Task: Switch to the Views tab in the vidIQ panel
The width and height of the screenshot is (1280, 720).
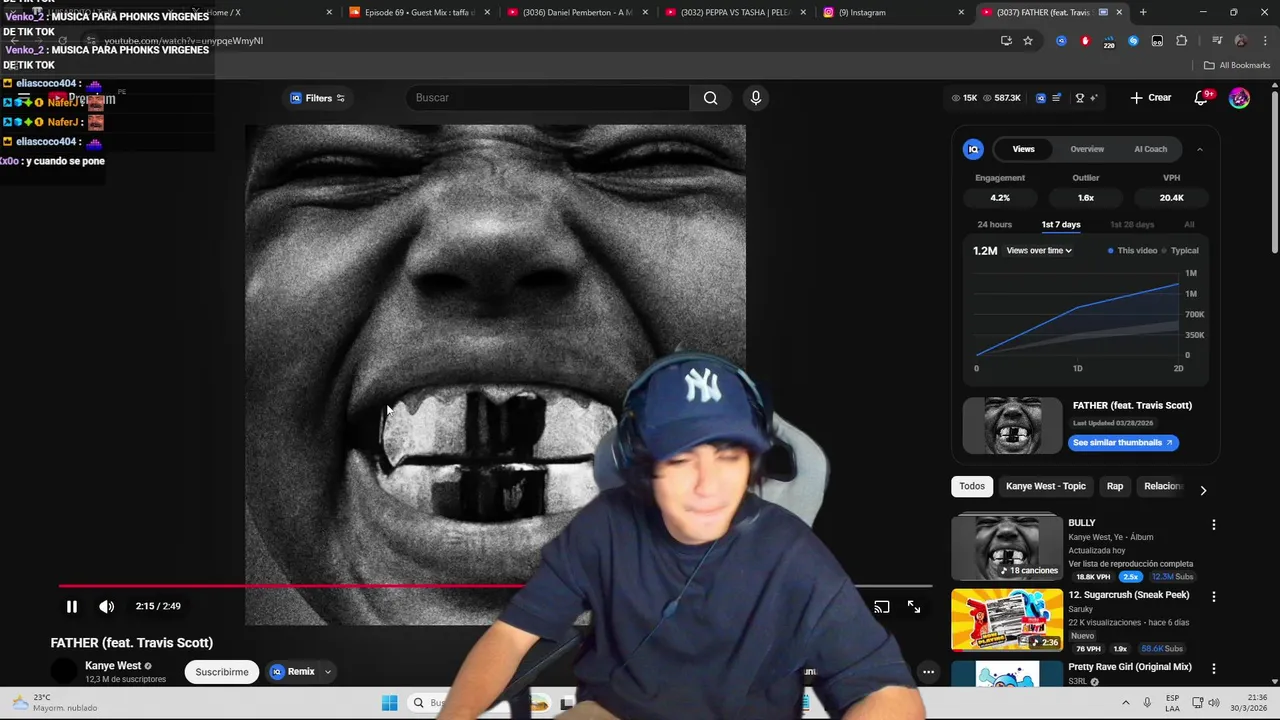Action: [1023, 149]
